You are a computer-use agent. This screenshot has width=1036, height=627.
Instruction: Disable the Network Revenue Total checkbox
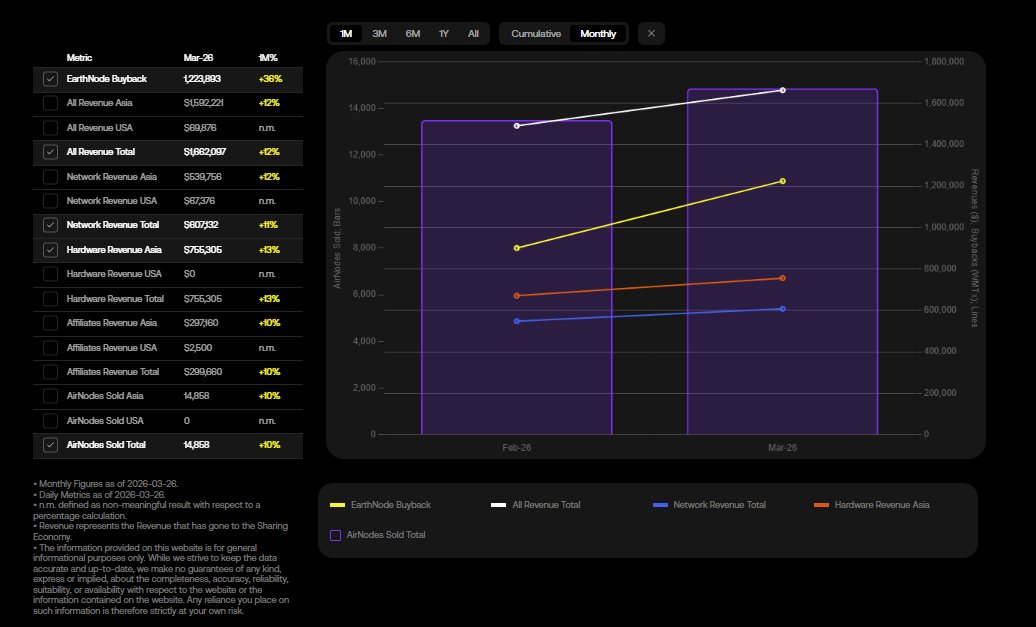[50, 225]
